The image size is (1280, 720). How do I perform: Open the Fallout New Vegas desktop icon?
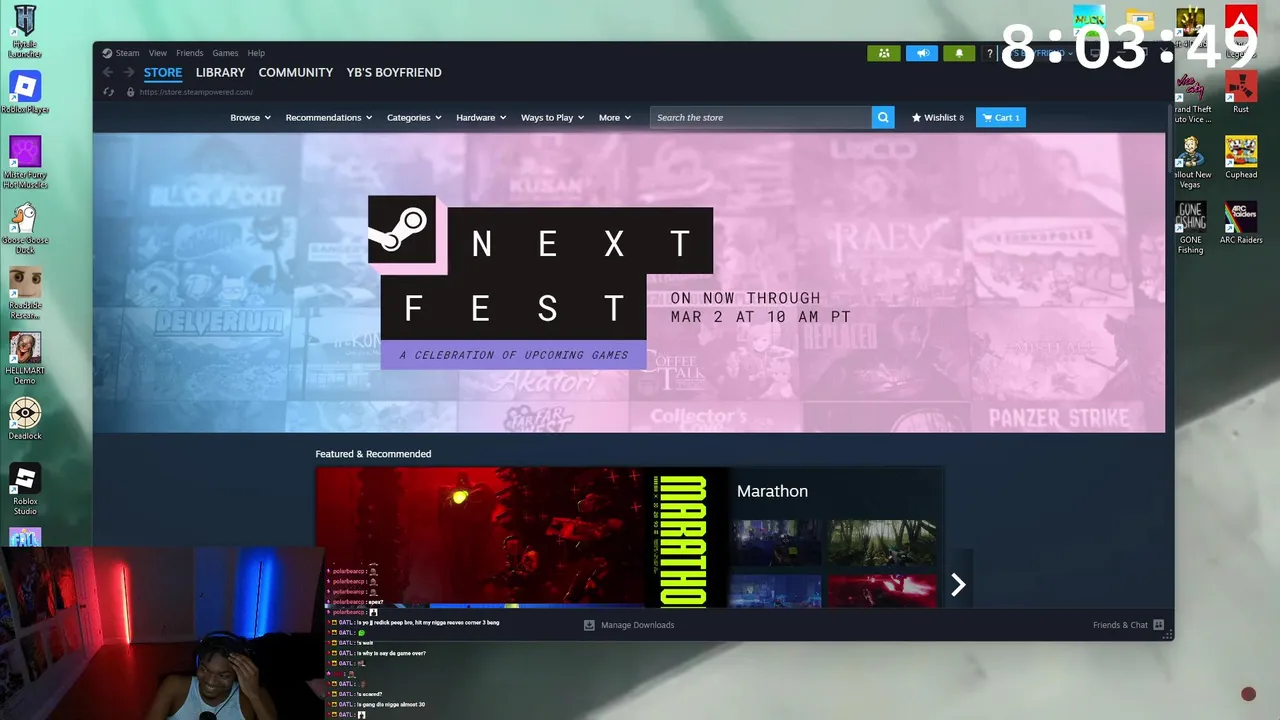[x=1190, y=162]
